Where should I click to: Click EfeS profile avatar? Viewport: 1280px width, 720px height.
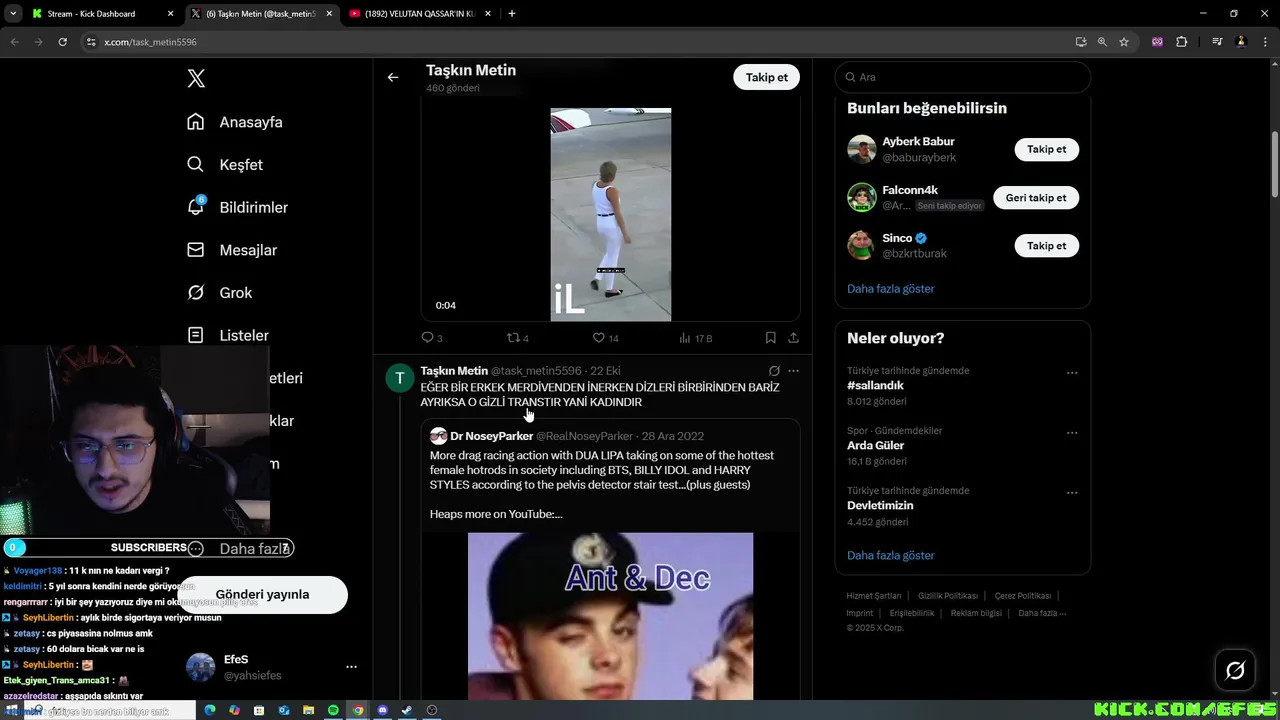click(201, 667)
